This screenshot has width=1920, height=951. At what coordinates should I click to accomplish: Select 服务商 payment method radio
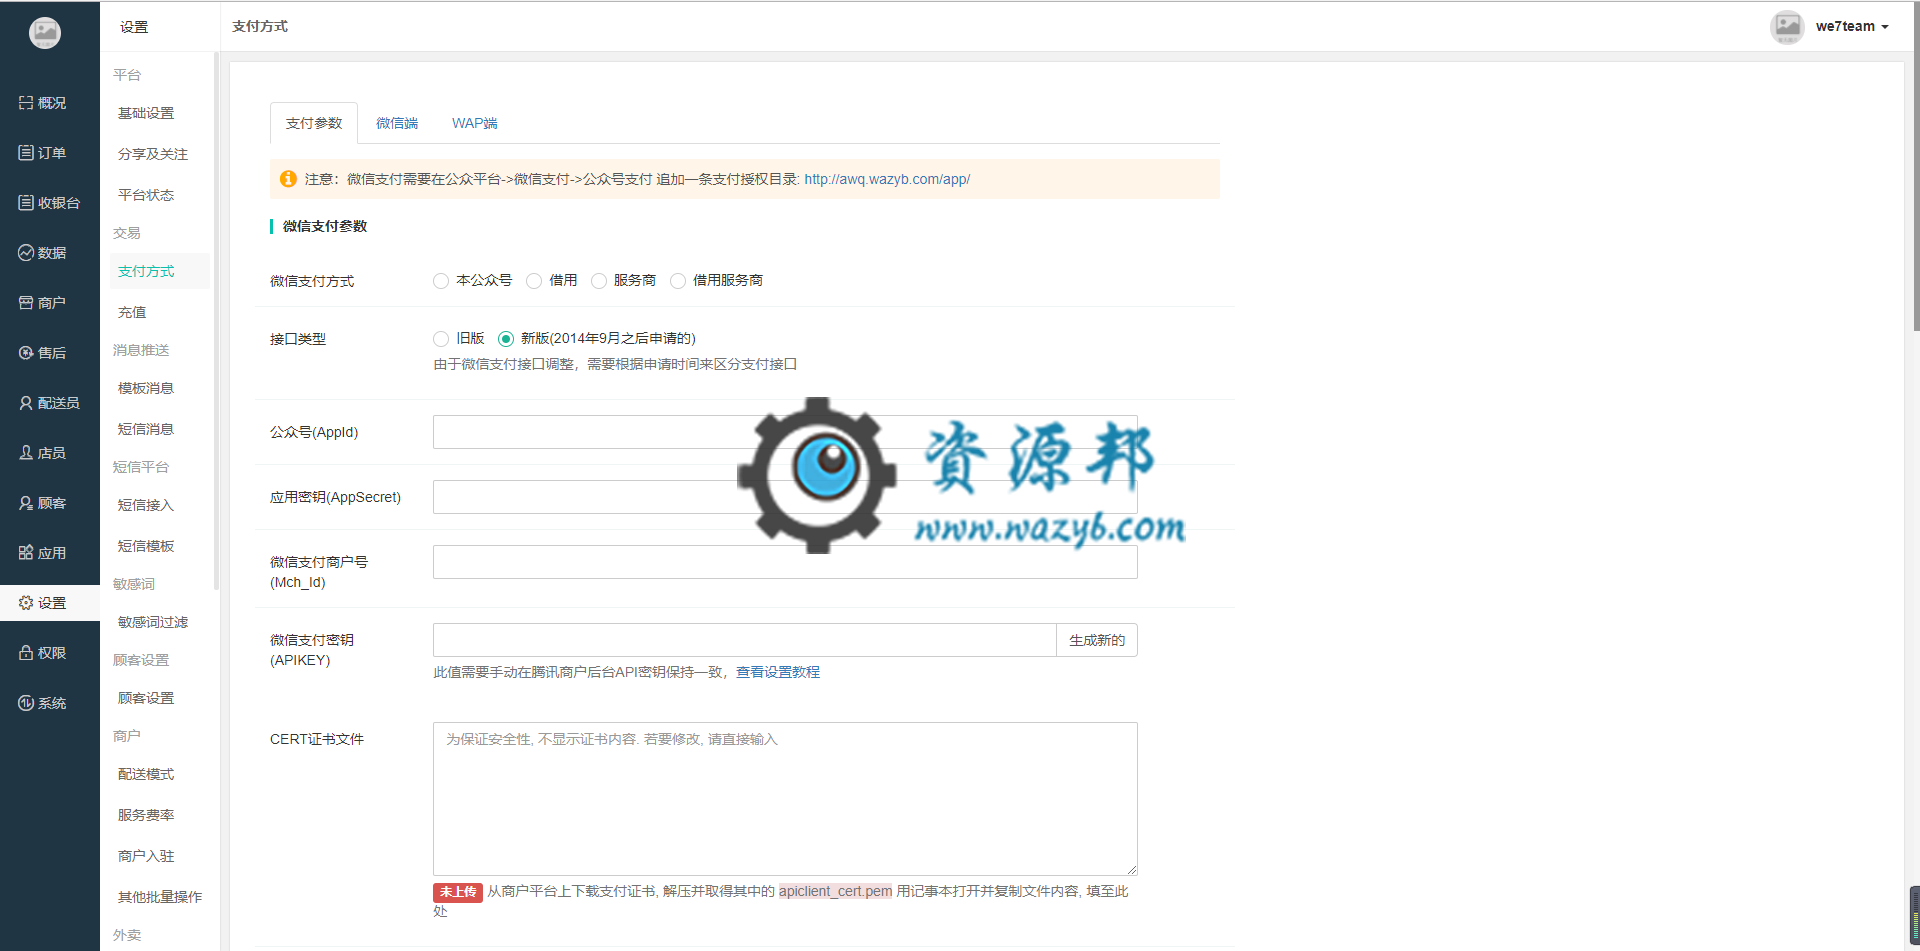coord(599,281)
